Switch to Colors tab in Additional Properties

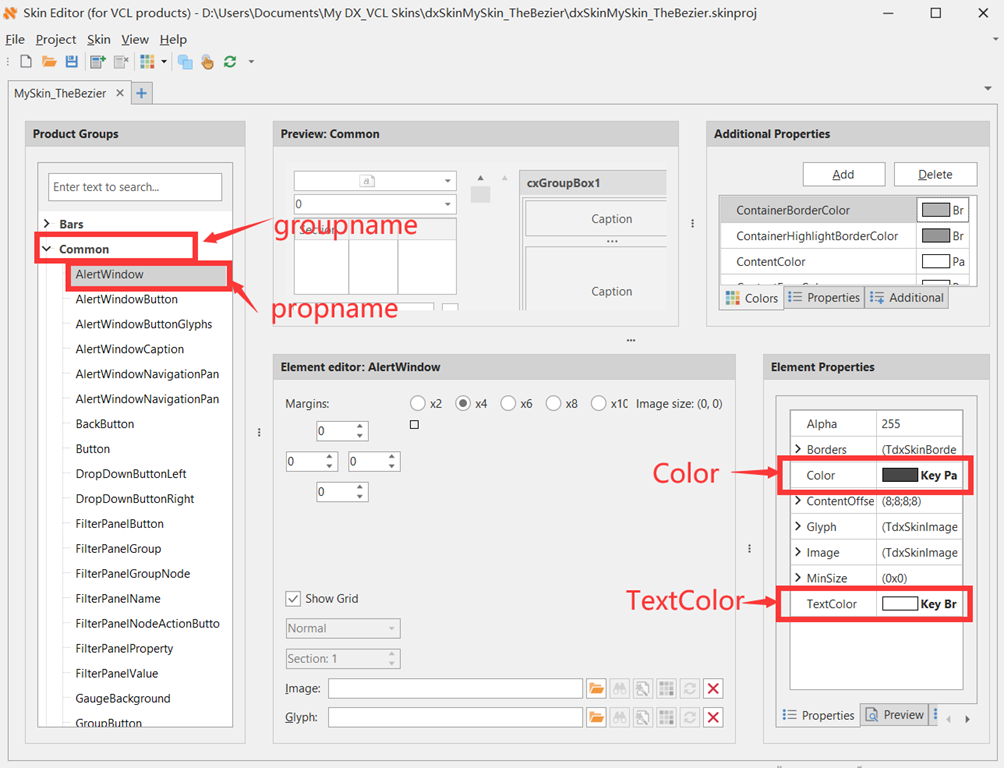pos(752,298)
